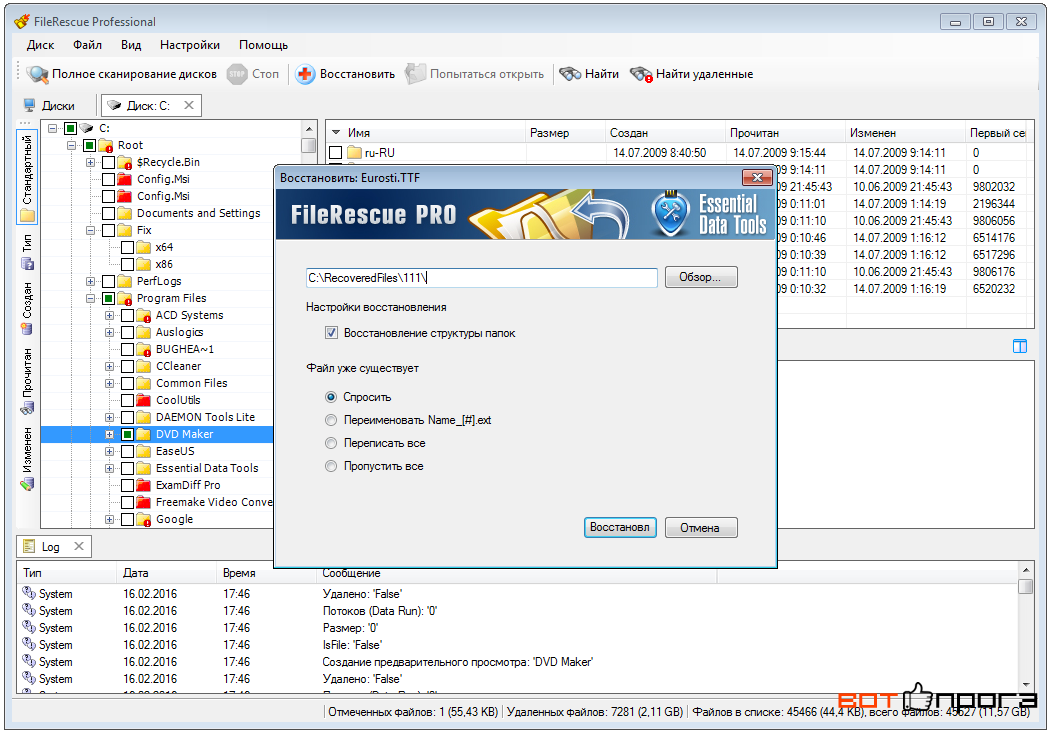Select the DAEMON Tools Lite tree item

pos(205,417)
